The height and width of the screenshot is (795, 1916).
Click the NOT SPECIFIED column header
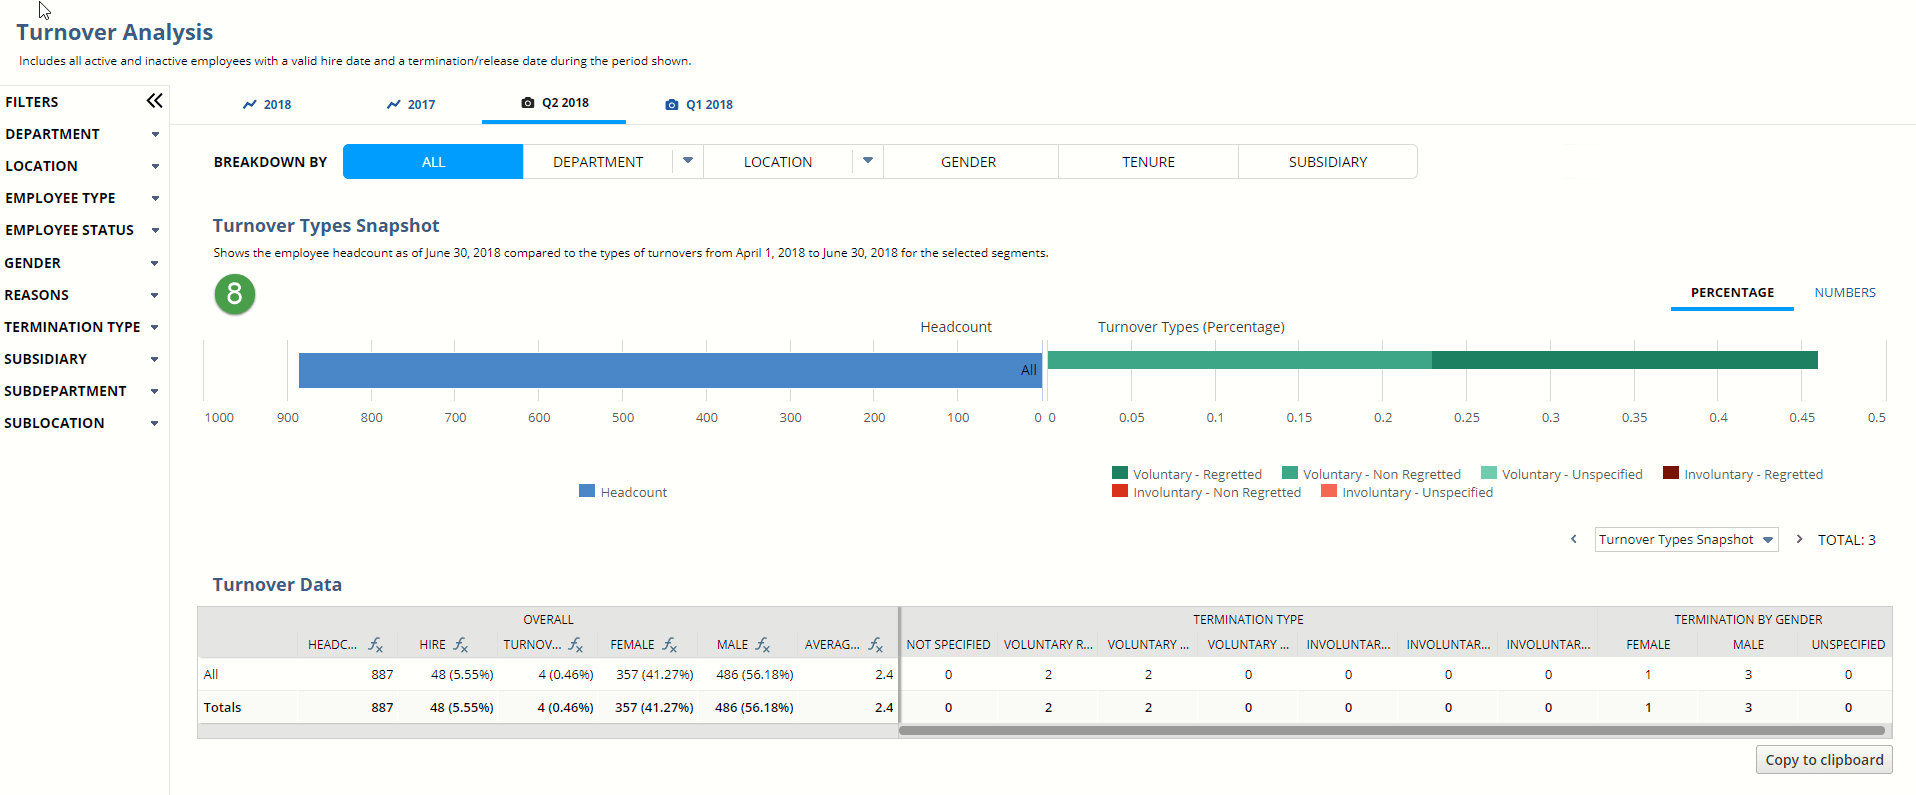948,645
